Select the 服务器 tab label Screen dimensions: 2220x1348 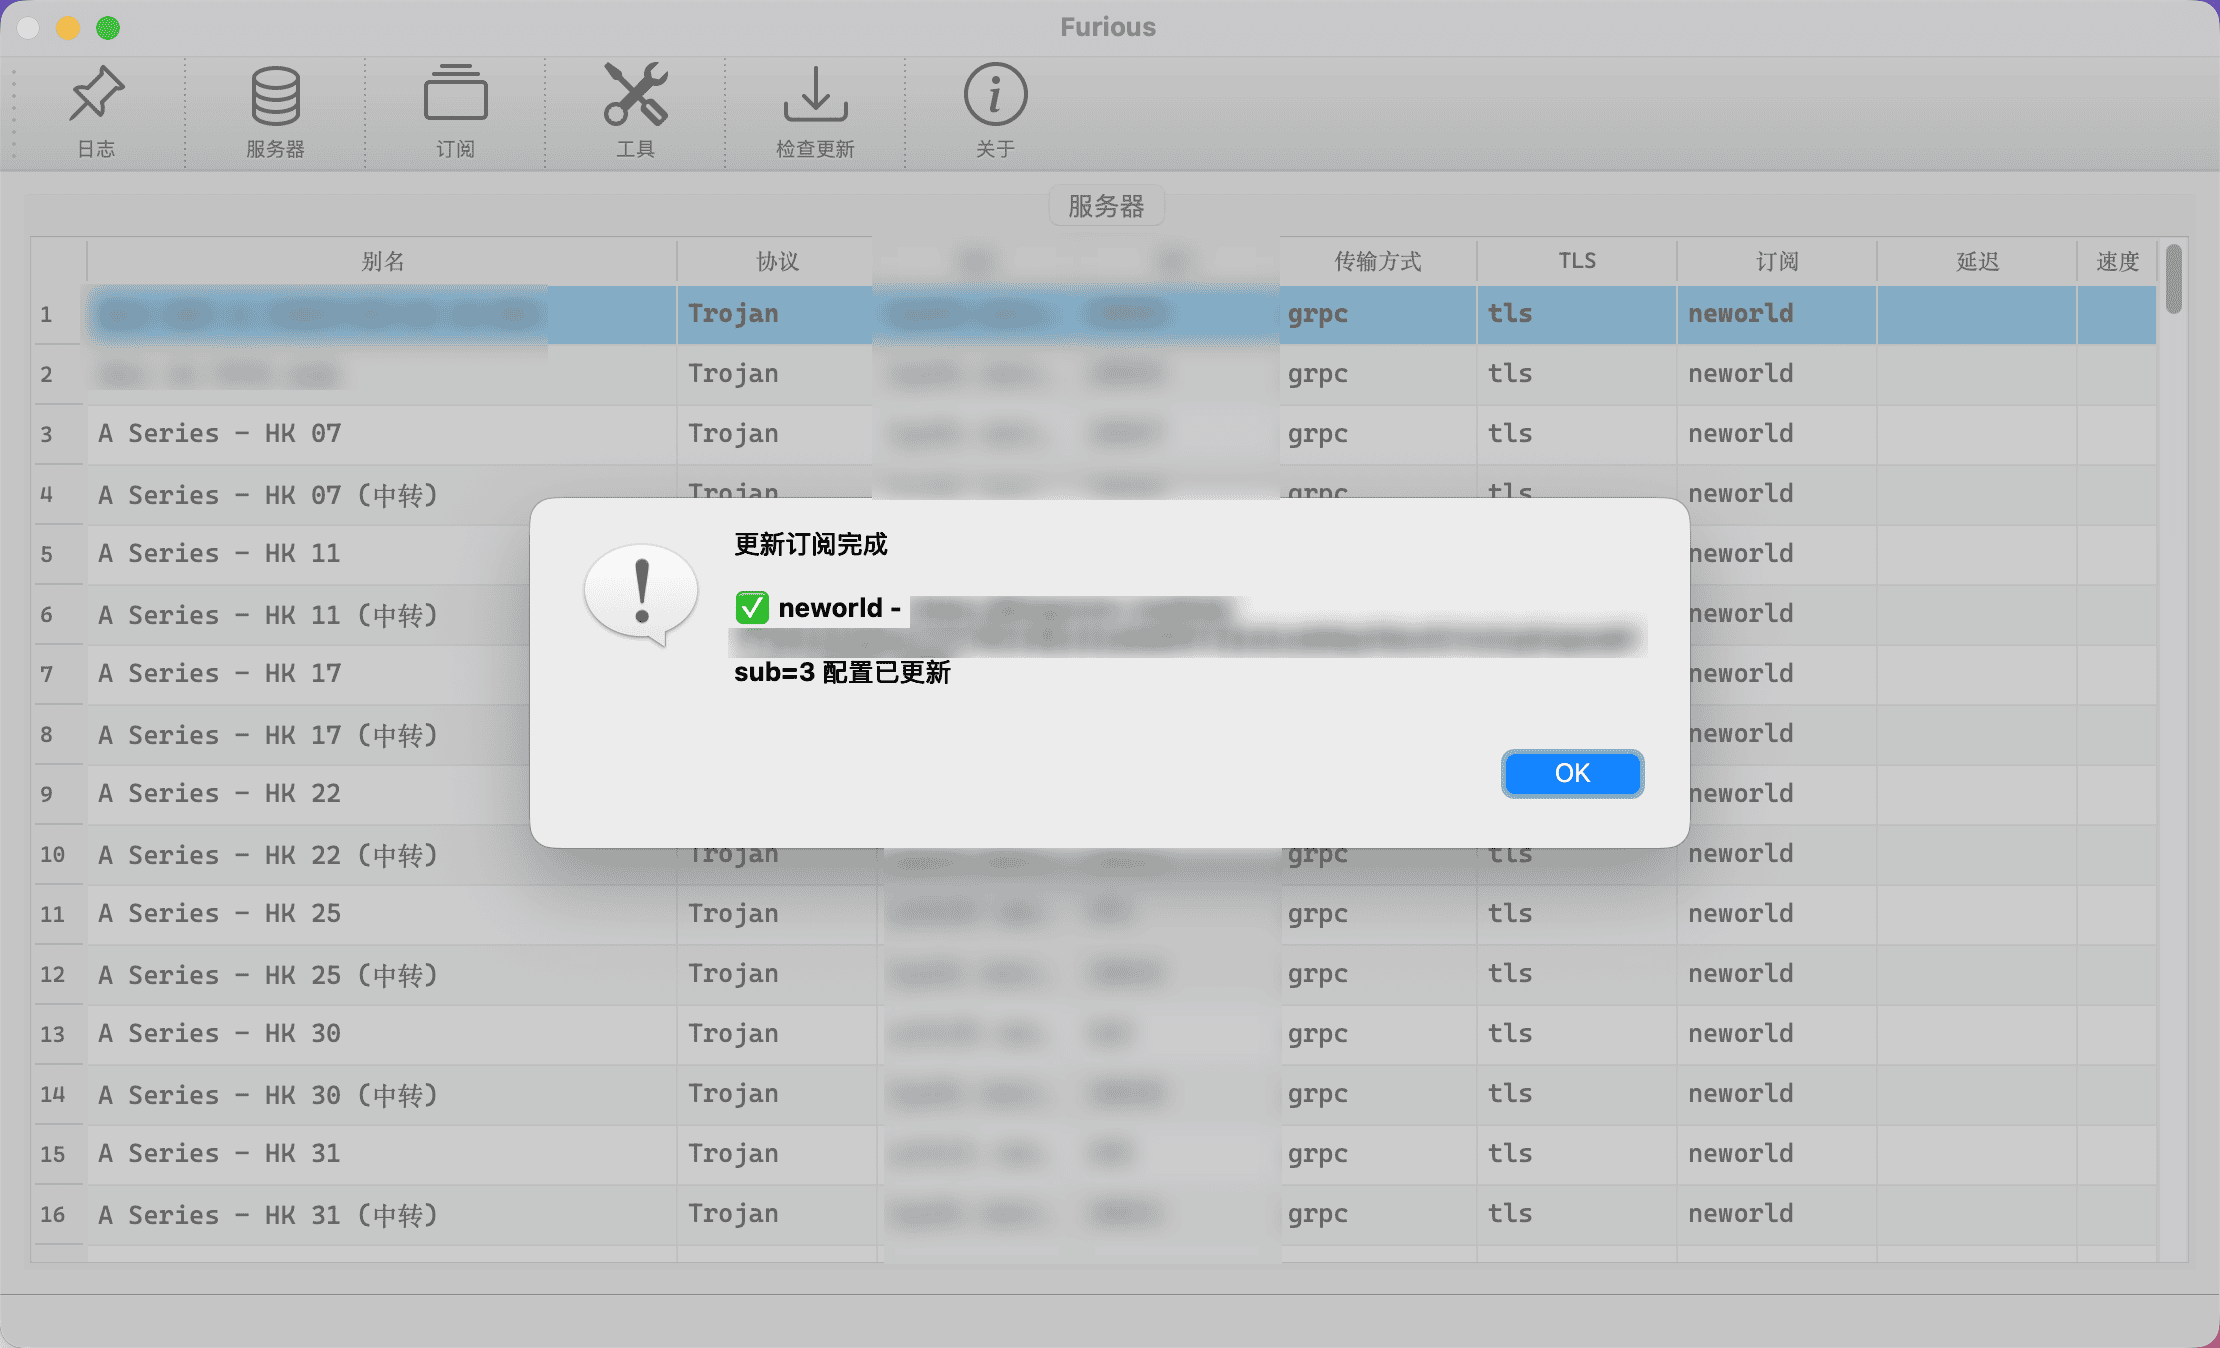coord(1106,206)
